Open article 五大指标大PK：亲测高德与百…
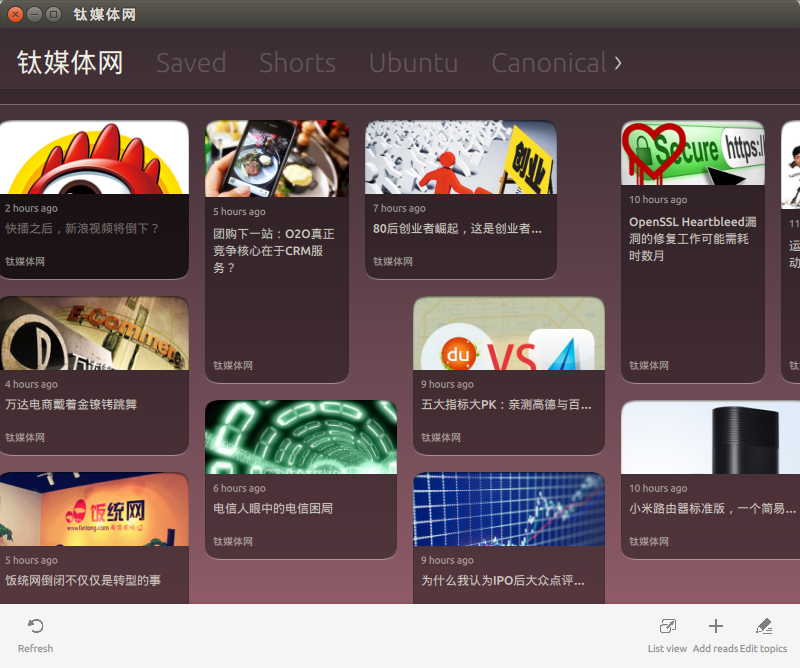The image size is (800, 668). (506, 405)
